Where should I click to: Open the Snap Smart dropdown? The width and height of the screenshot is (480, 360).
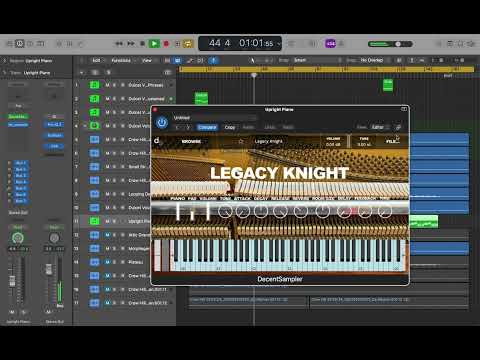[x=317, y=60]
